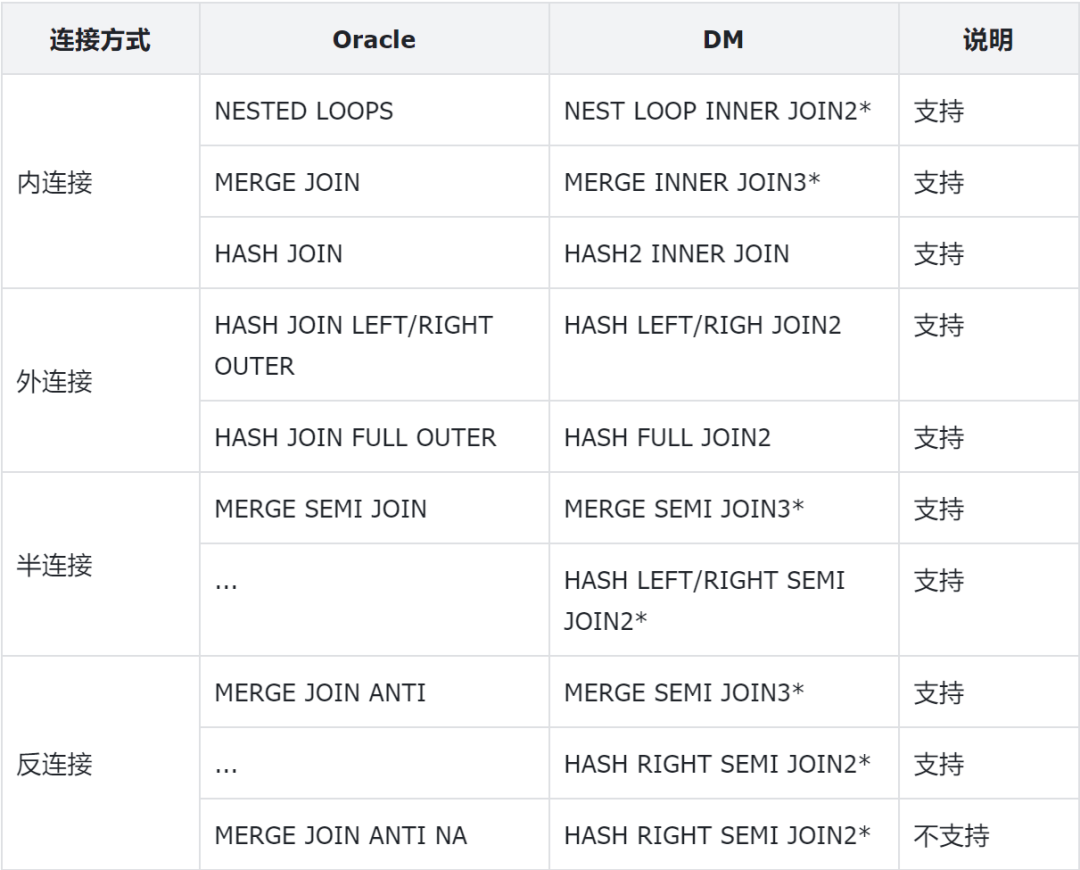The image size is (1080, 870).
Task: Select the 外连接 row label
Action: coord(55,381)
